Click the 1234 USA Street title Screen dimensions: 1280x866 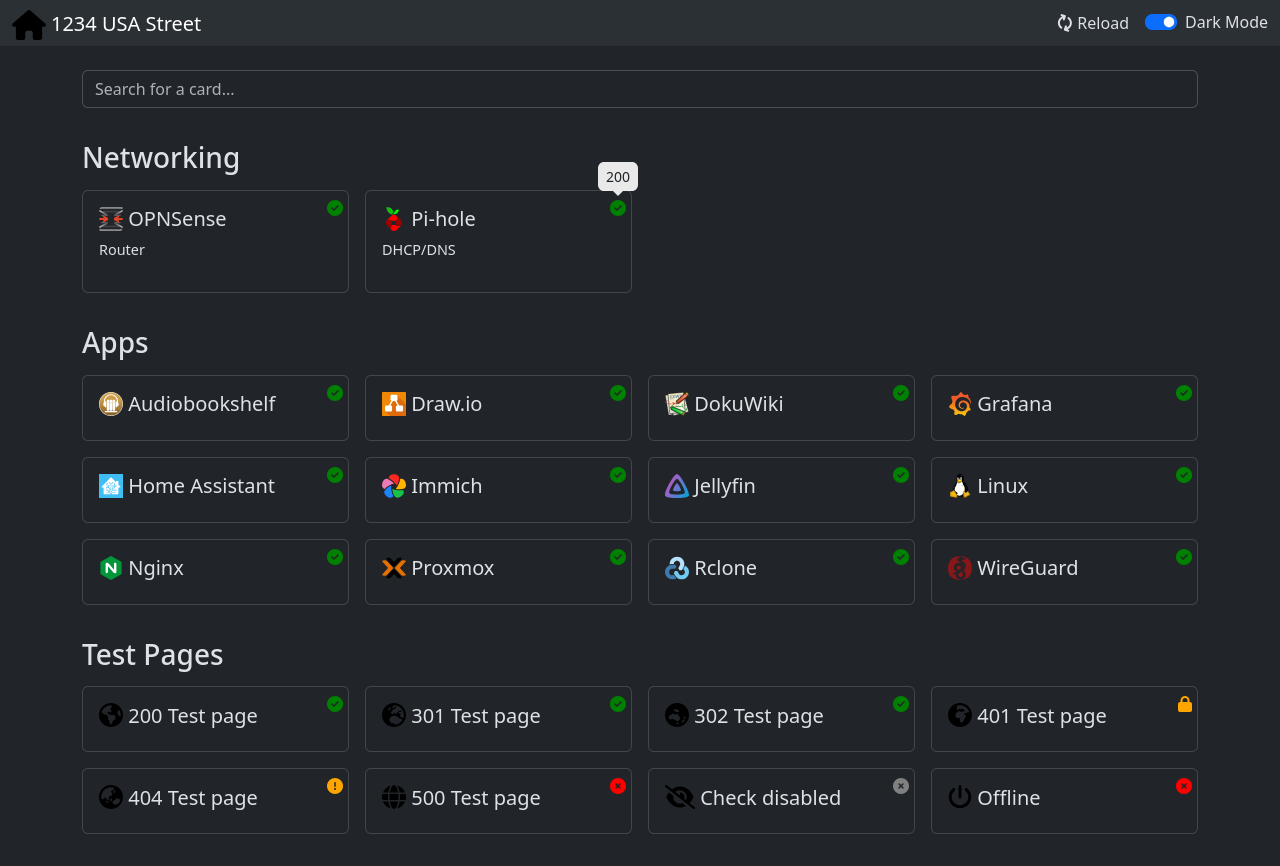[126, 24]
